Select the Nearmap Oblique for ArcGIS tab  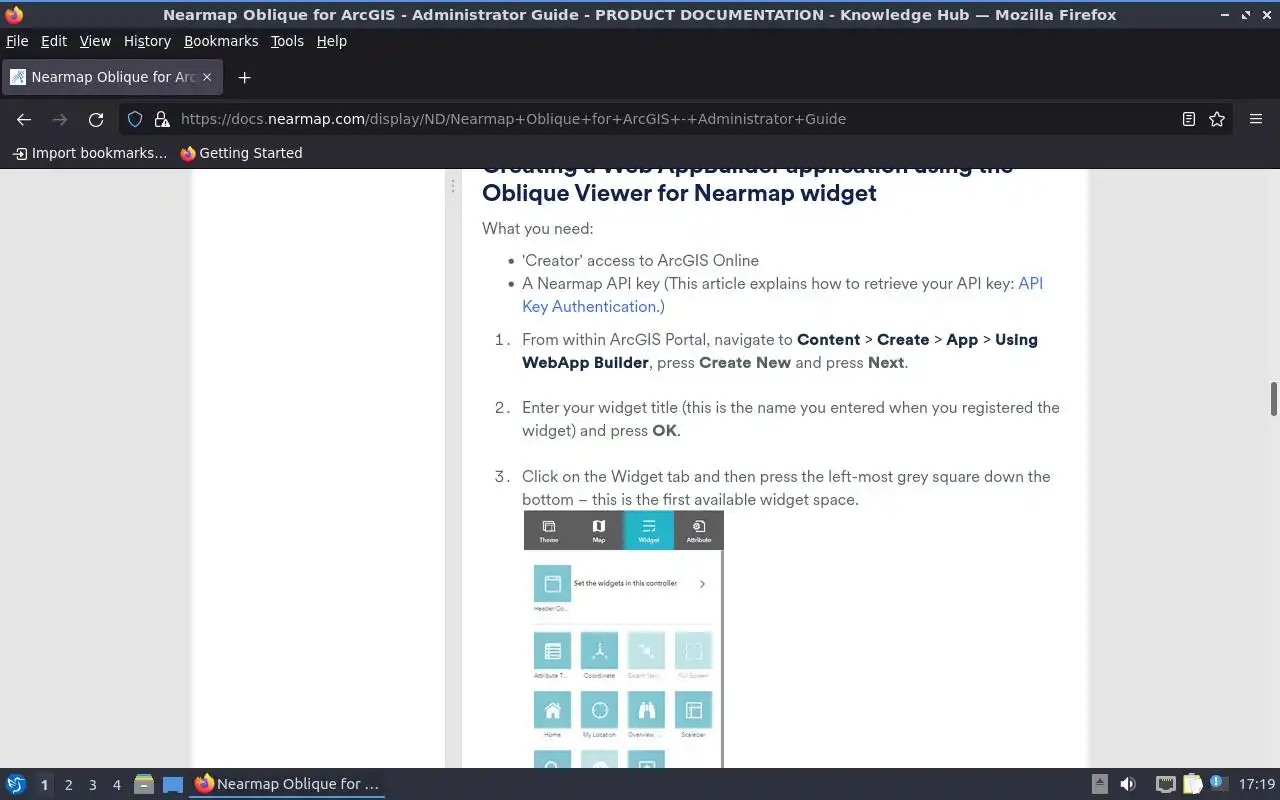pyautogui.click(x=112, y=77)
